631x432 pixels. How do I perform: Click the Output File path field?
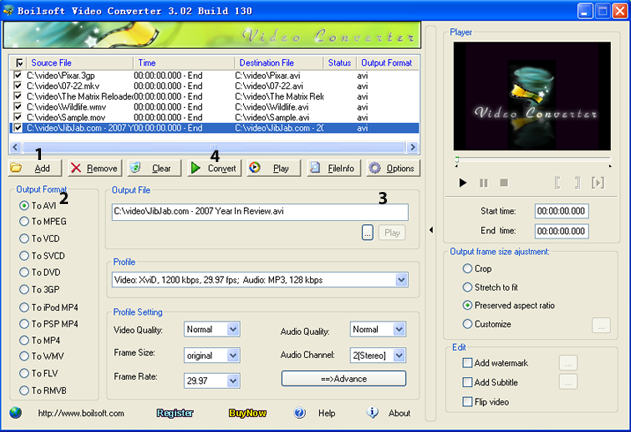pyautogui.click(x=260, y=212)
